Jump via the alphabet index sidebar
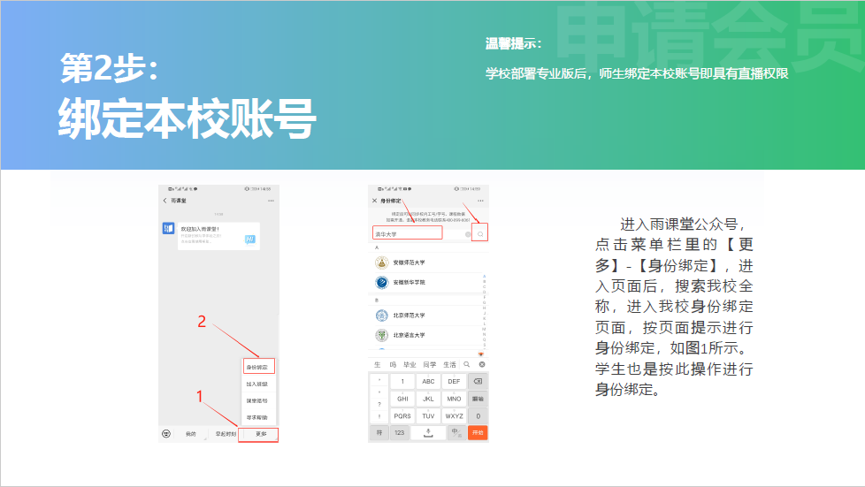The image size is (865, 487). [484, 312]
